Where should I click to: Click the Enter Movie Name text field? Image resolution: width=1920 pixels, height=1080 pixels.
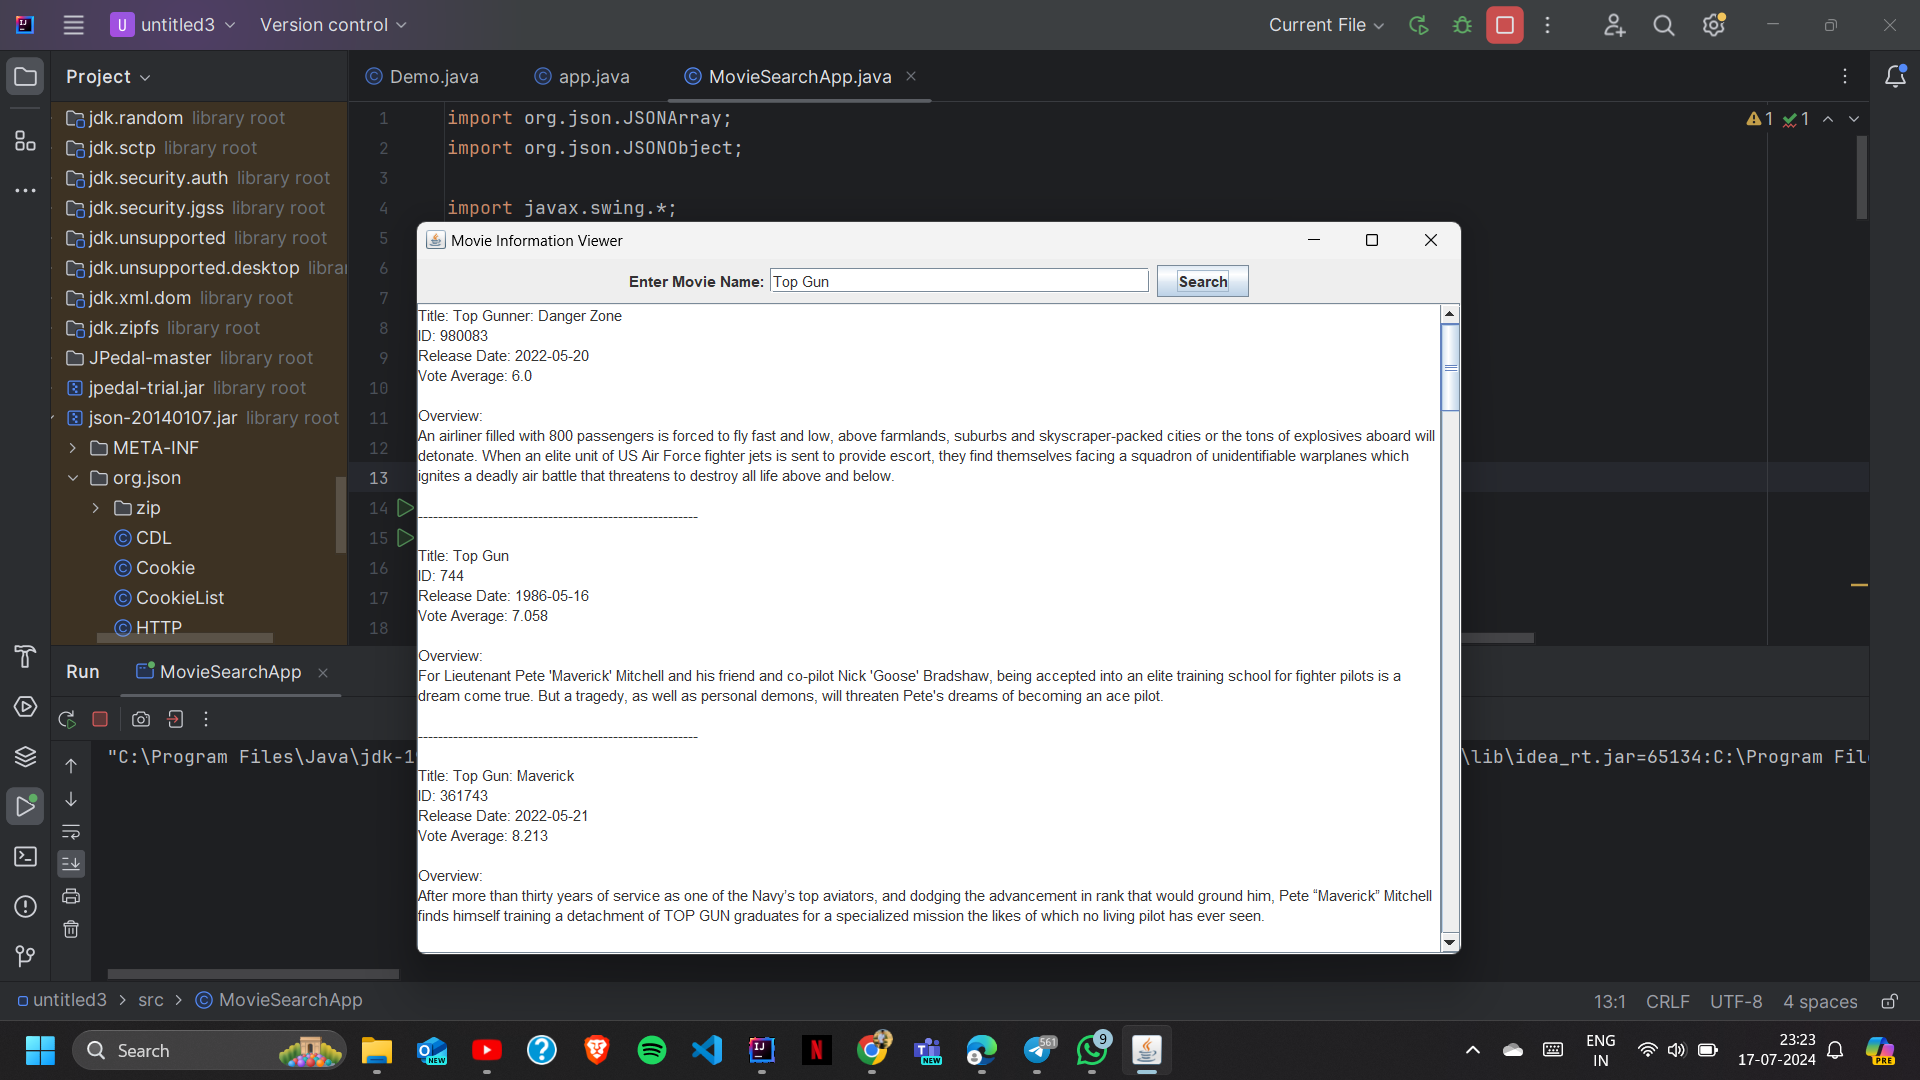[959, 281]
